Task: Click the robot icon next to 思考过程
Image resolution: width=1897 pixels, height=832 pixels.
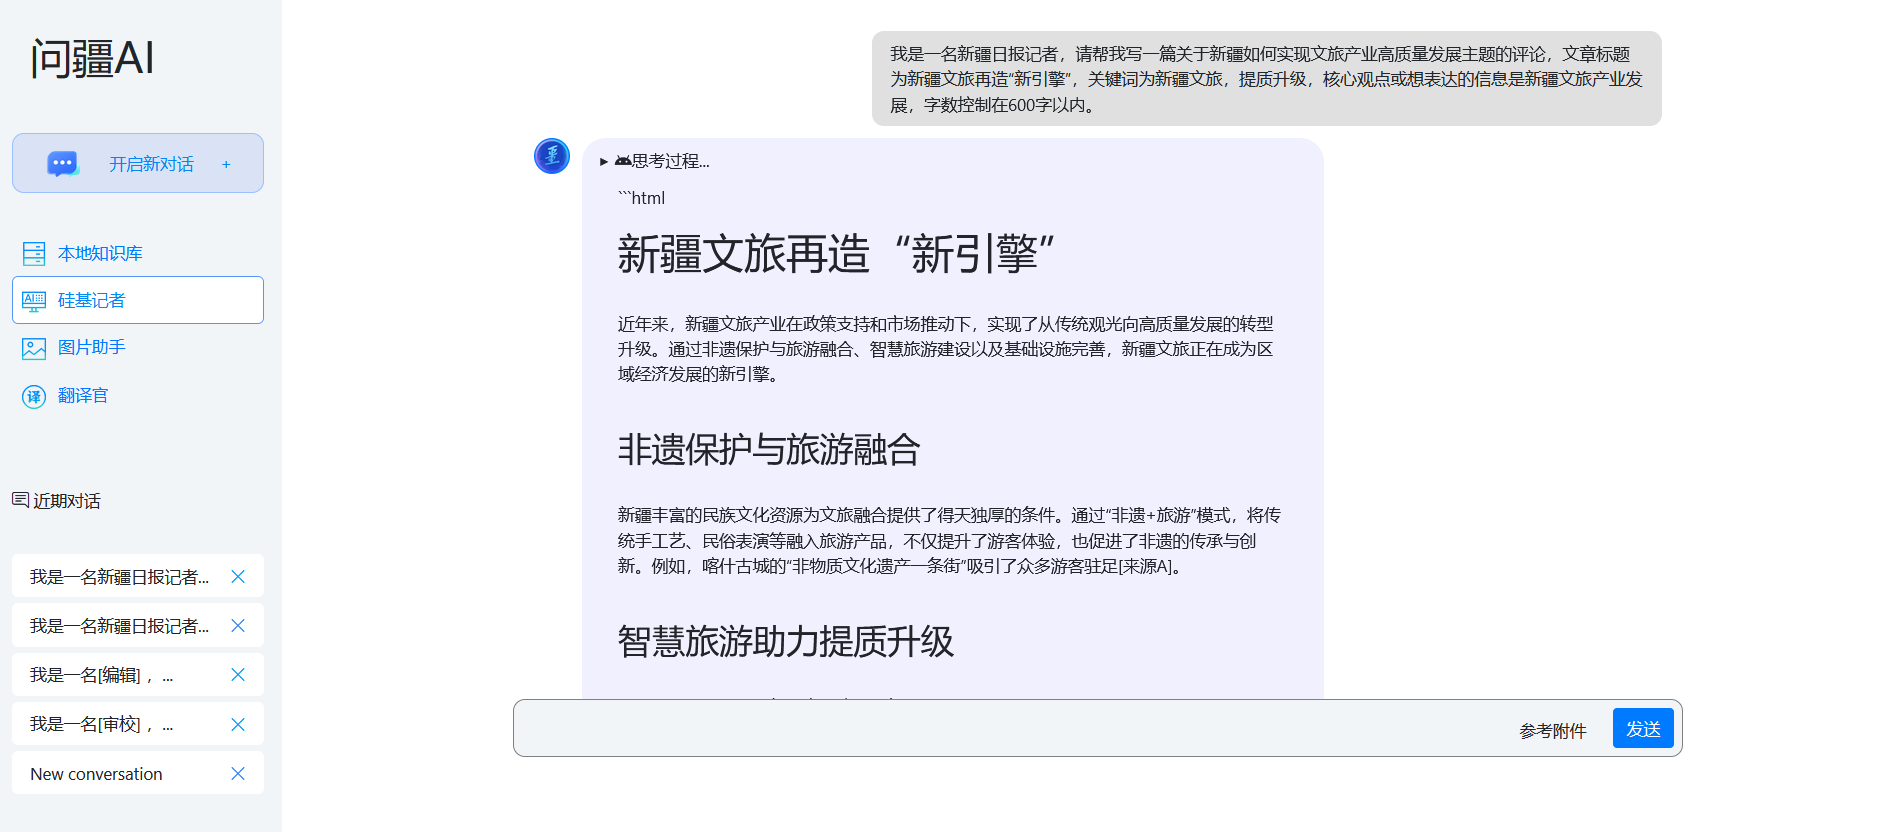Action: [623, 161]
